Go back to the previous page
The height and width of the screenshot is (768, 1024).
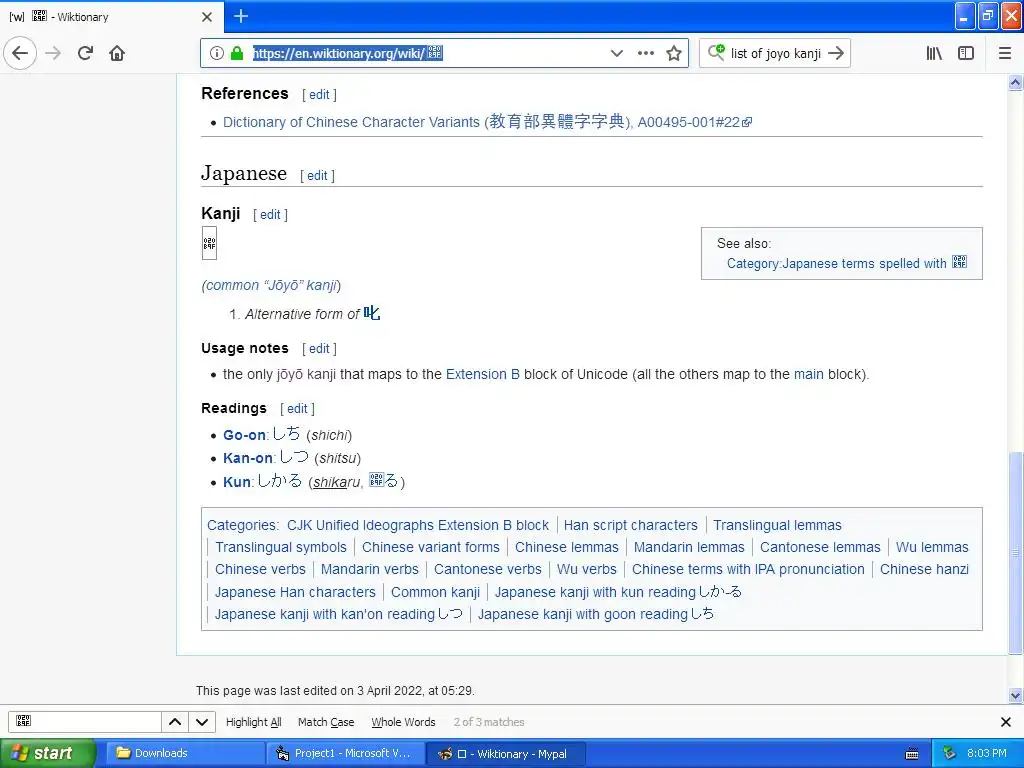pos(20,53)
